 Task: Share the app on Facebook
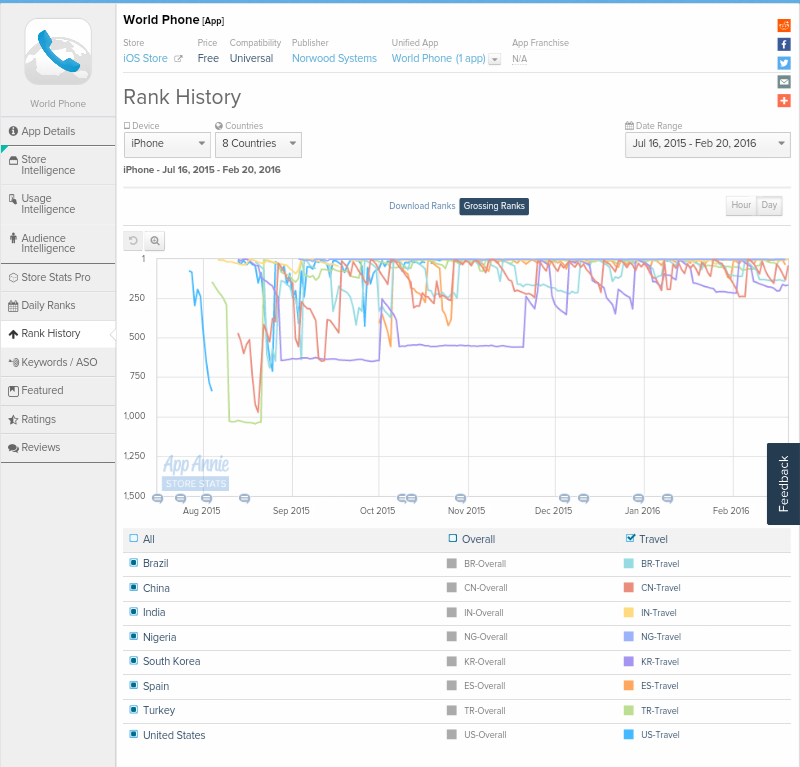pyautogui.click(x=785, y=44)
